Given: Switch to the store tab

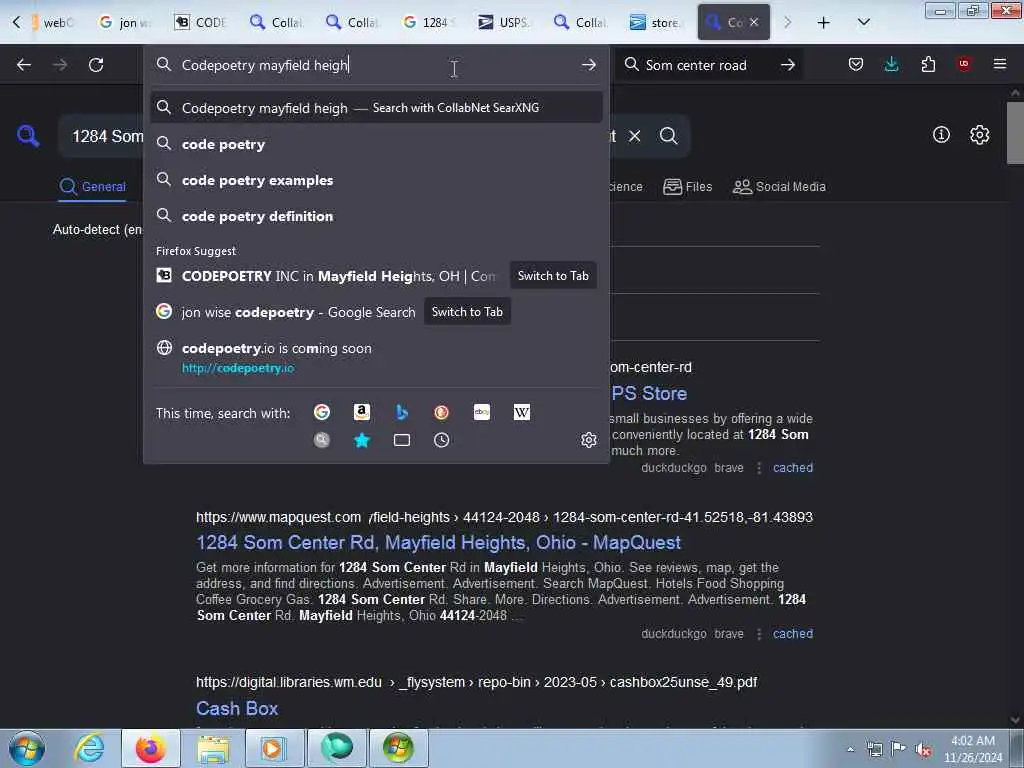Looking at the screenshot, I should tap(655, 22).
